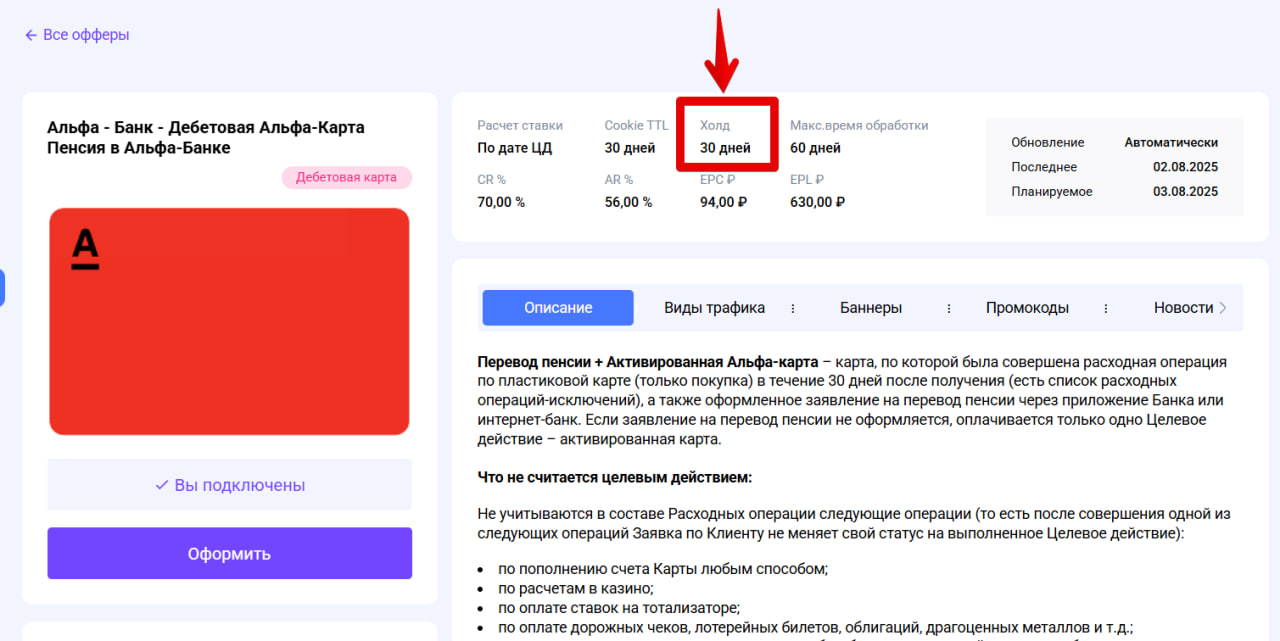Click the EPL ₽ value 630,00 ₽
1280x641 pixels.
click(817, 202)
